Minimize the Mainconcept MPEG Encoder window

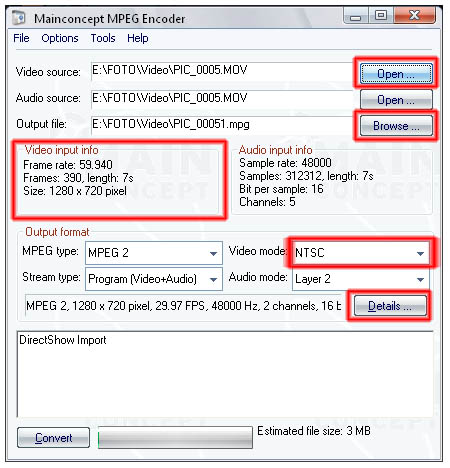point(356,16)
